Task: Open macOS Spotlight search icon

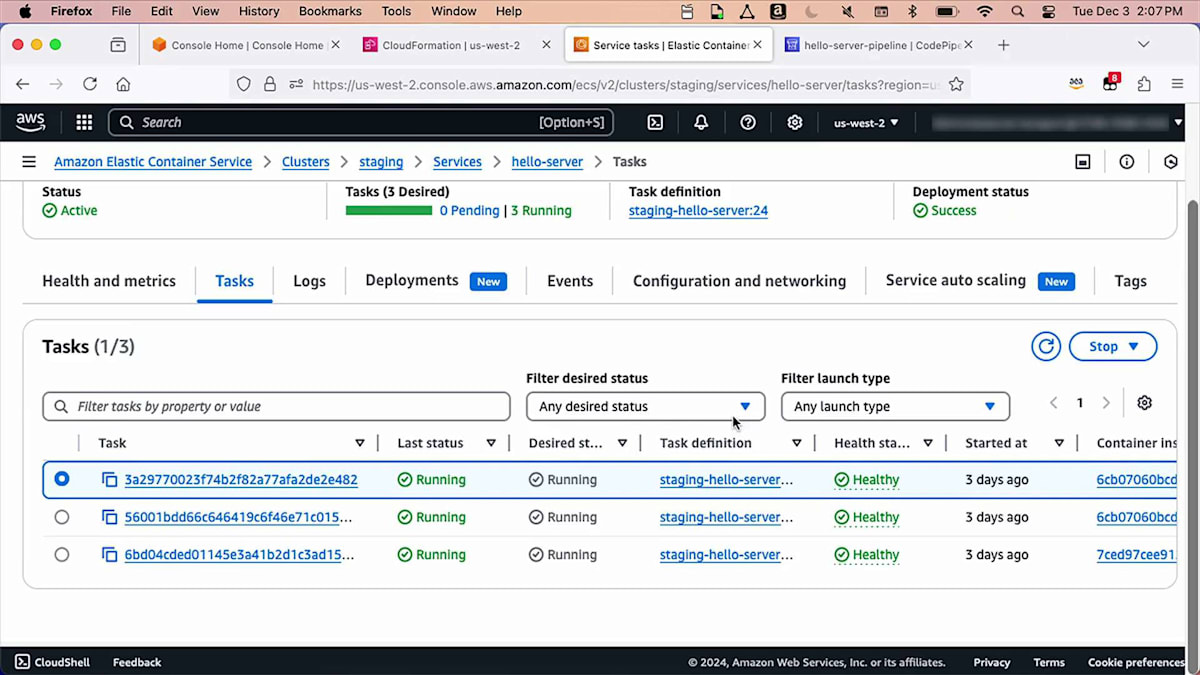Action: click(1018, 12)
